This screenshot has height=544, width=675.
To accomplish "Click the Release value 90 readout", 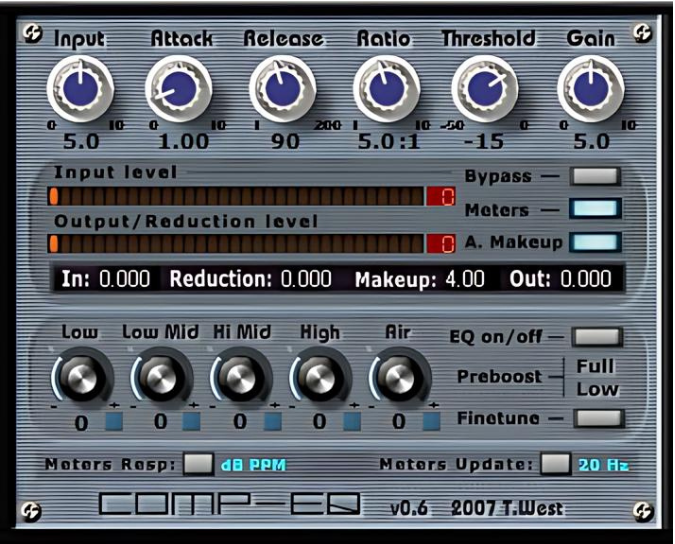I will pyautogui.click(x=285, y=142).
